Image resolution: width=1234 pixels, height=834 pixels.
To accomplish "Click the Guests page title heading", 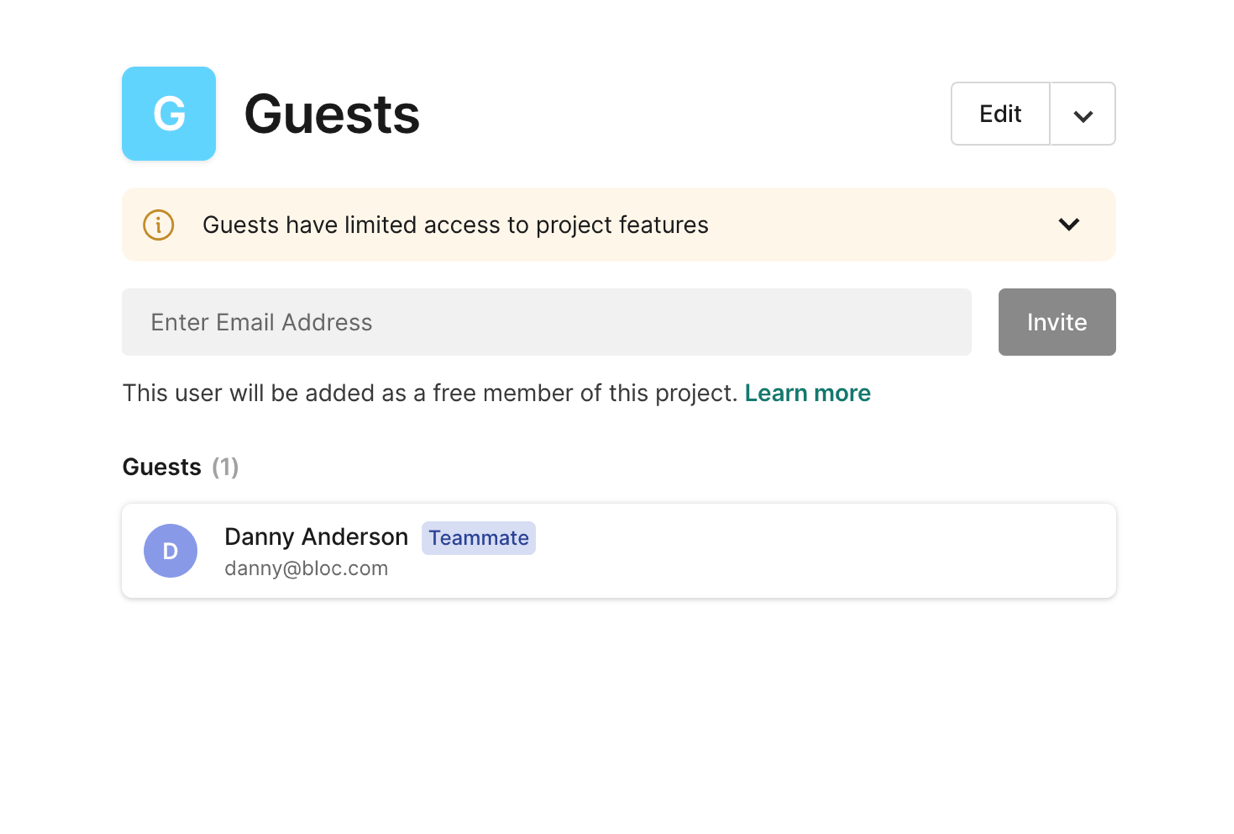I will pos(332,114).
